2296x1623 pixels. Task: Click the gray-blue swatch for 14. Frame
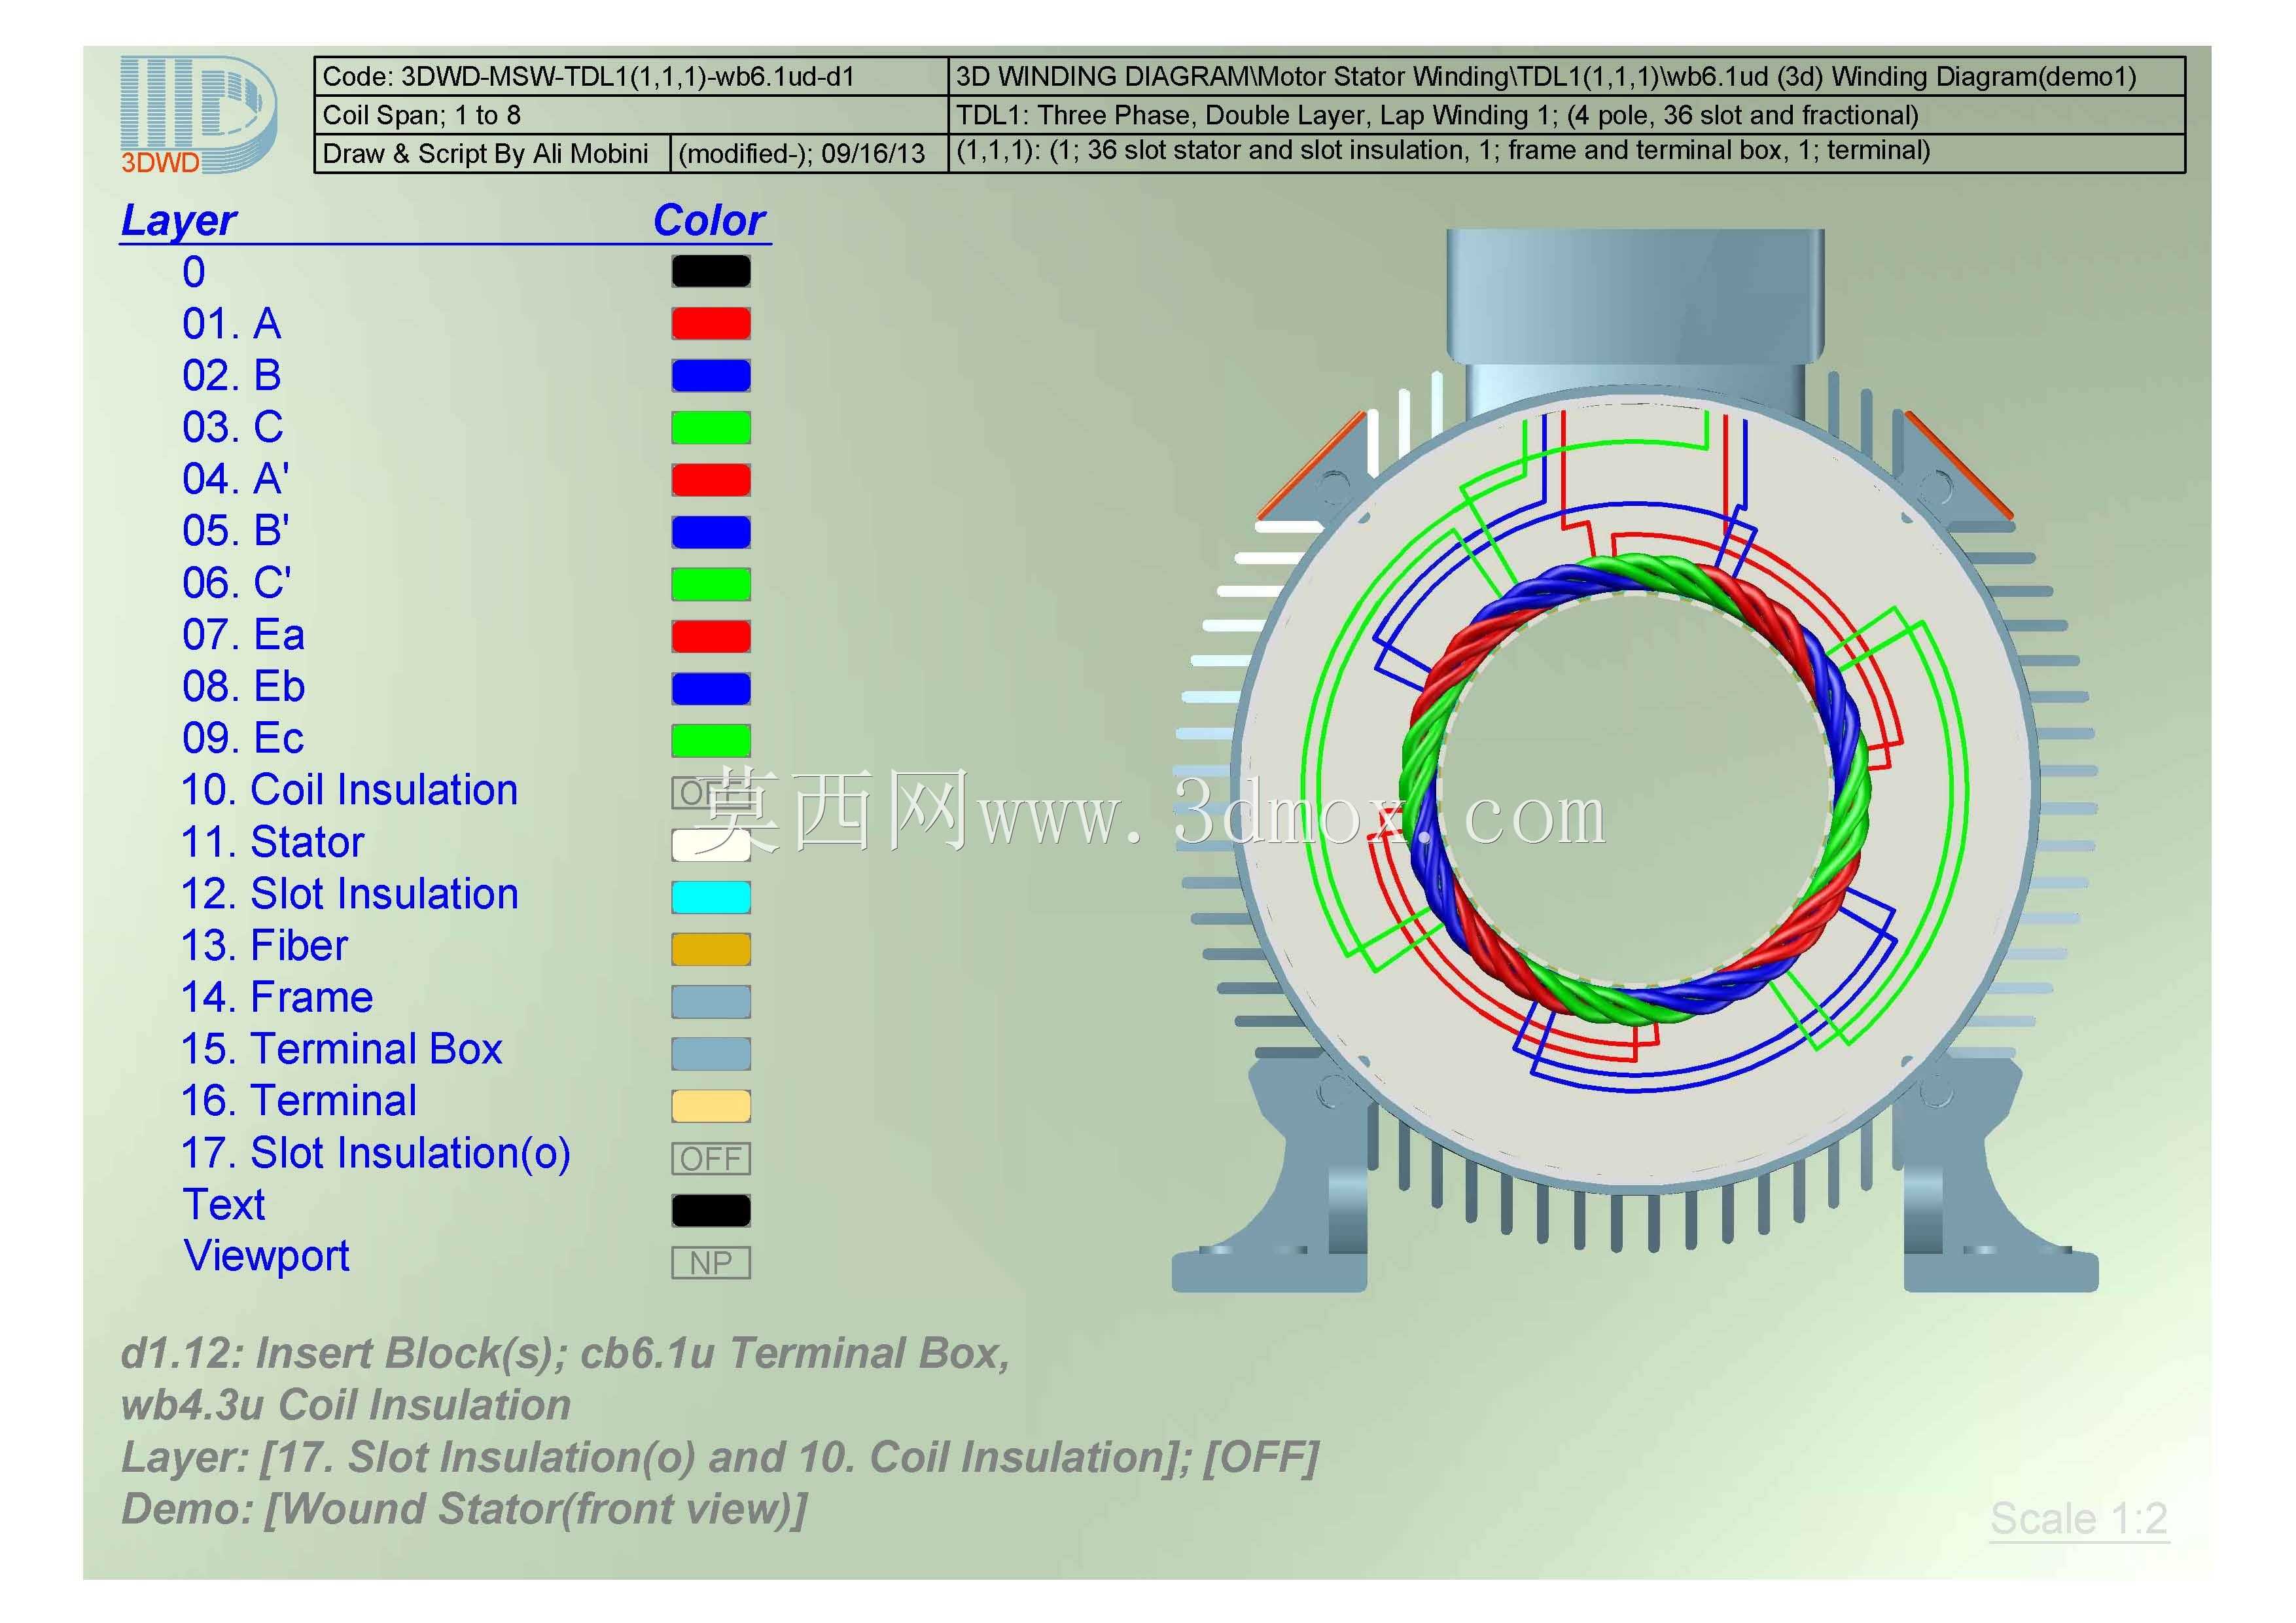711,1001
